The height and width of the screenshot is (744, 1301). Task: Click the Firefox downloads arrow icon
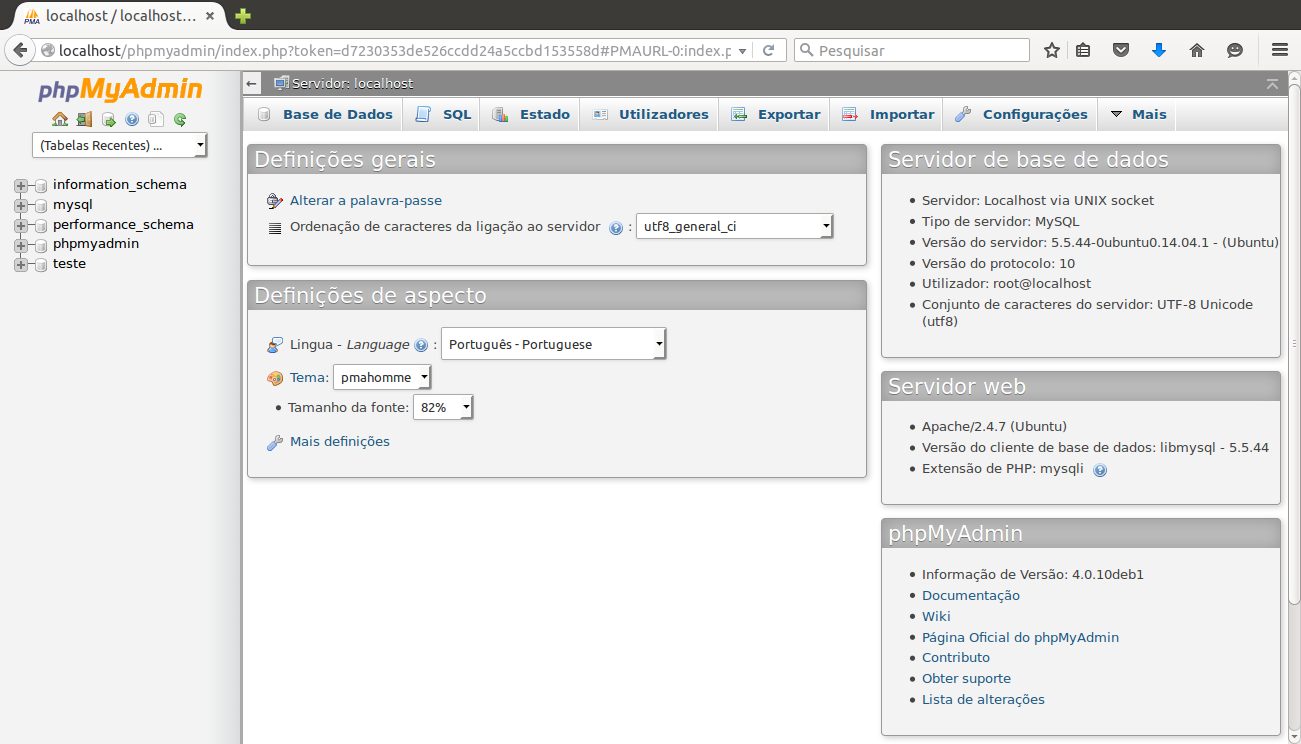[1159, 50]
